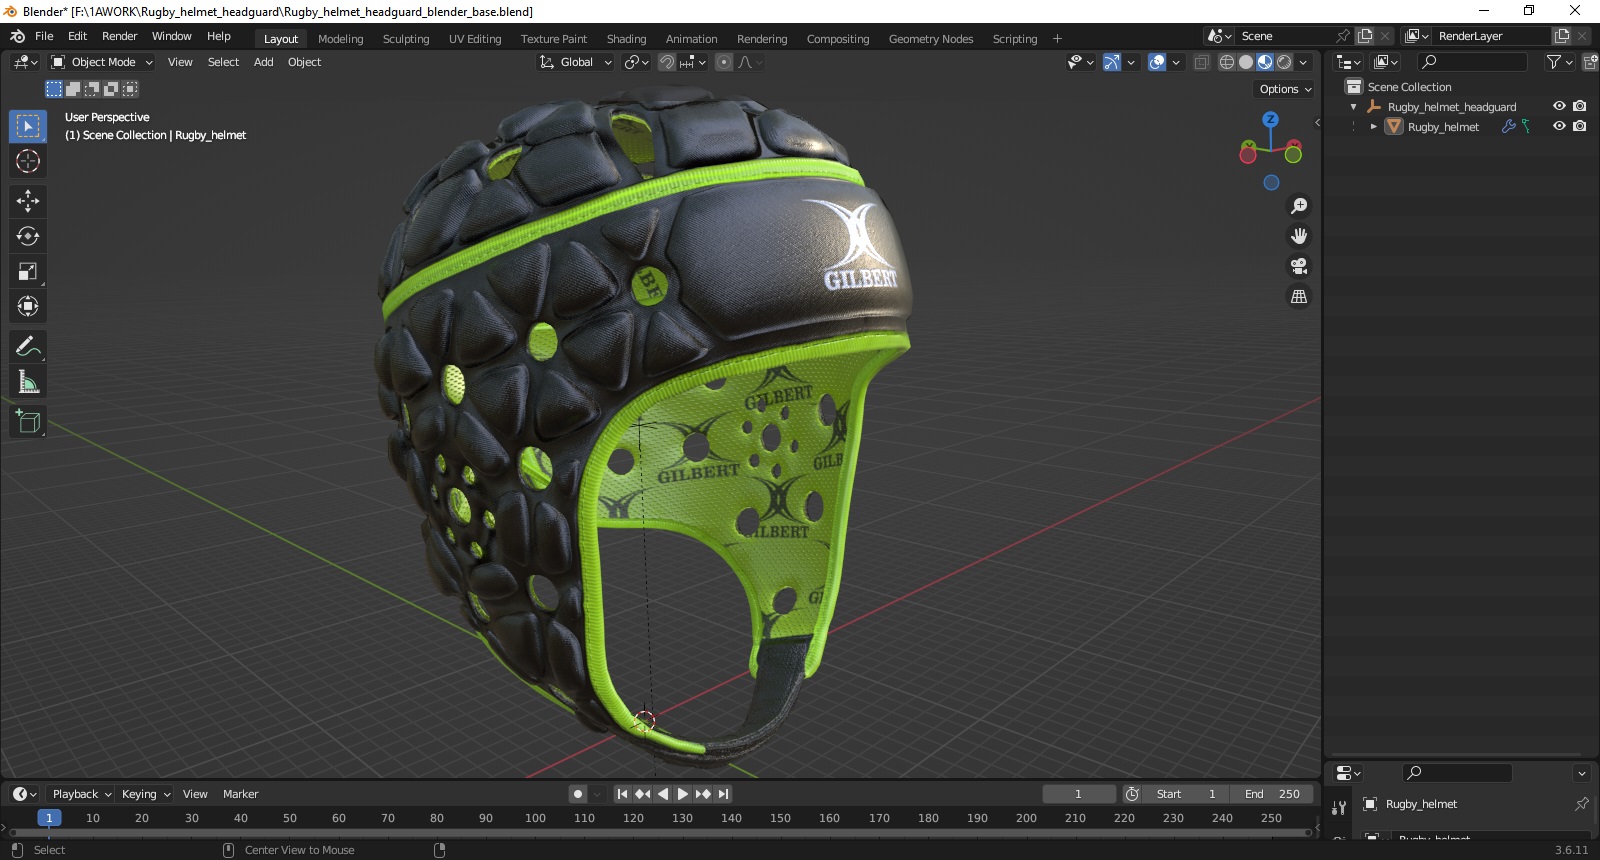
Task: Click the outliner filter funnel icon
Action: [x=1553, y=62]
